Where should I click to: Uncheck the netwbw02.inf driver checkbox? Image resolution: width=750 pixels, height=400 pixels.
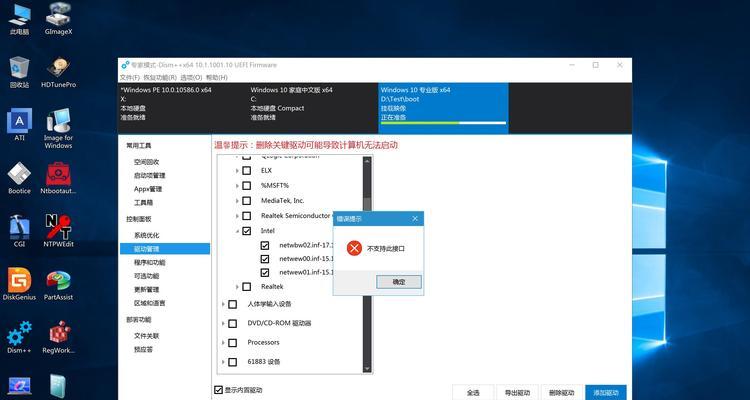coord(265,245)
